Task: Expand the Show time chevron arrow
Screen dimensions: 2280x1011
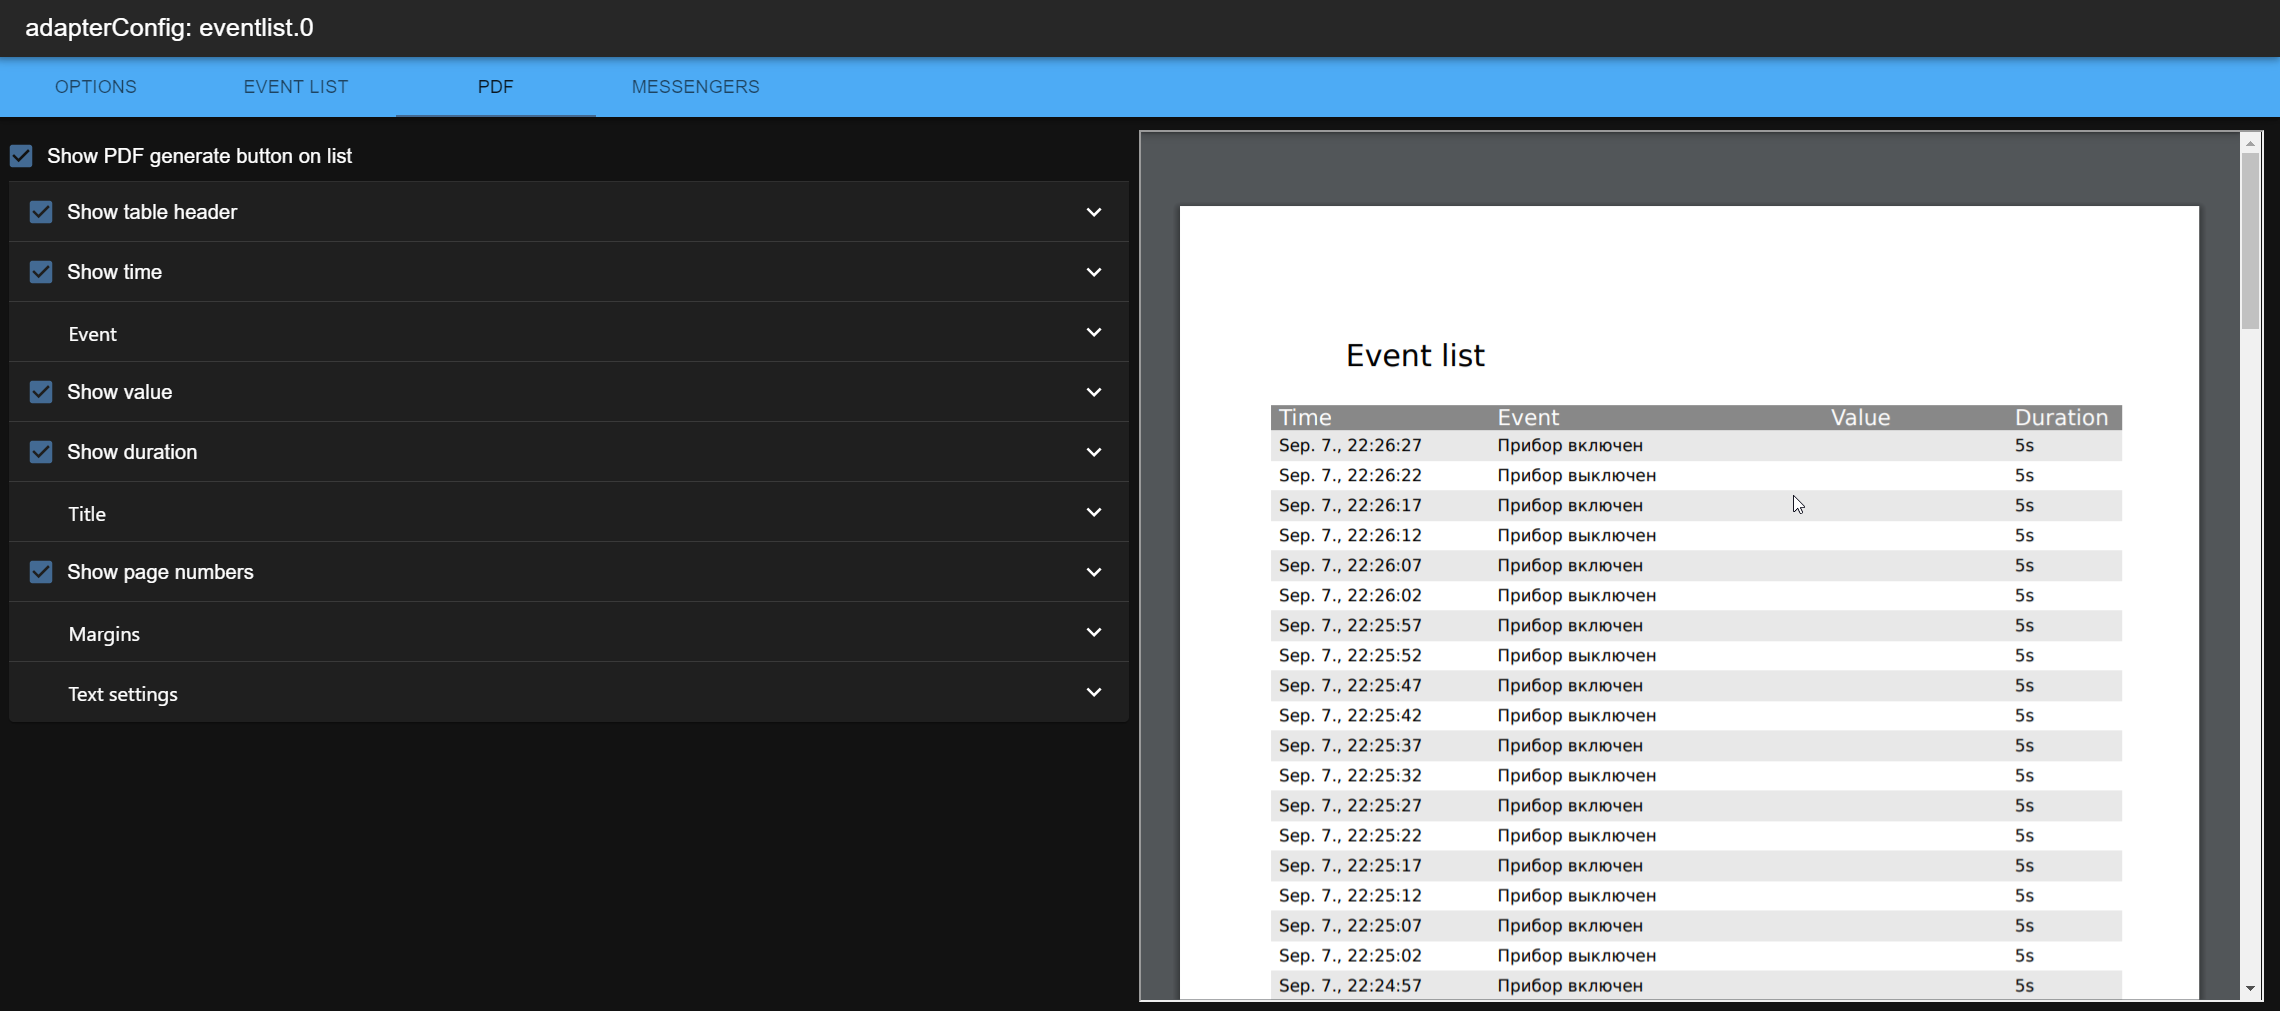Action: point(1094,272)
